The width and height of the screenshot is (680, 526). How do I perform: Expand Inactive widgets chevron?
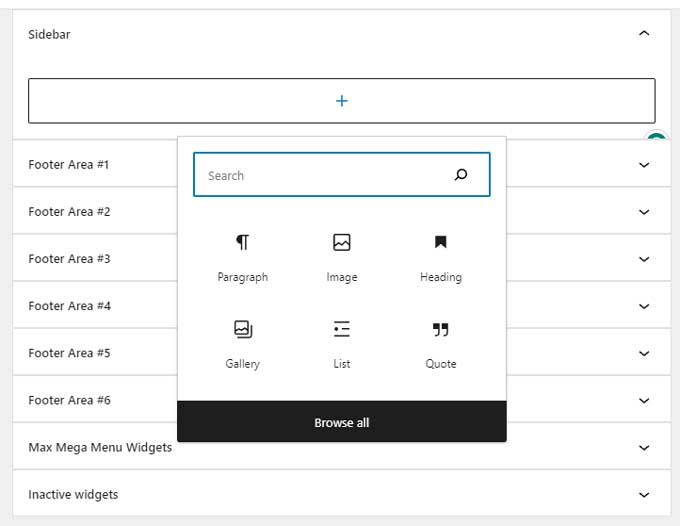pos(644,495)
